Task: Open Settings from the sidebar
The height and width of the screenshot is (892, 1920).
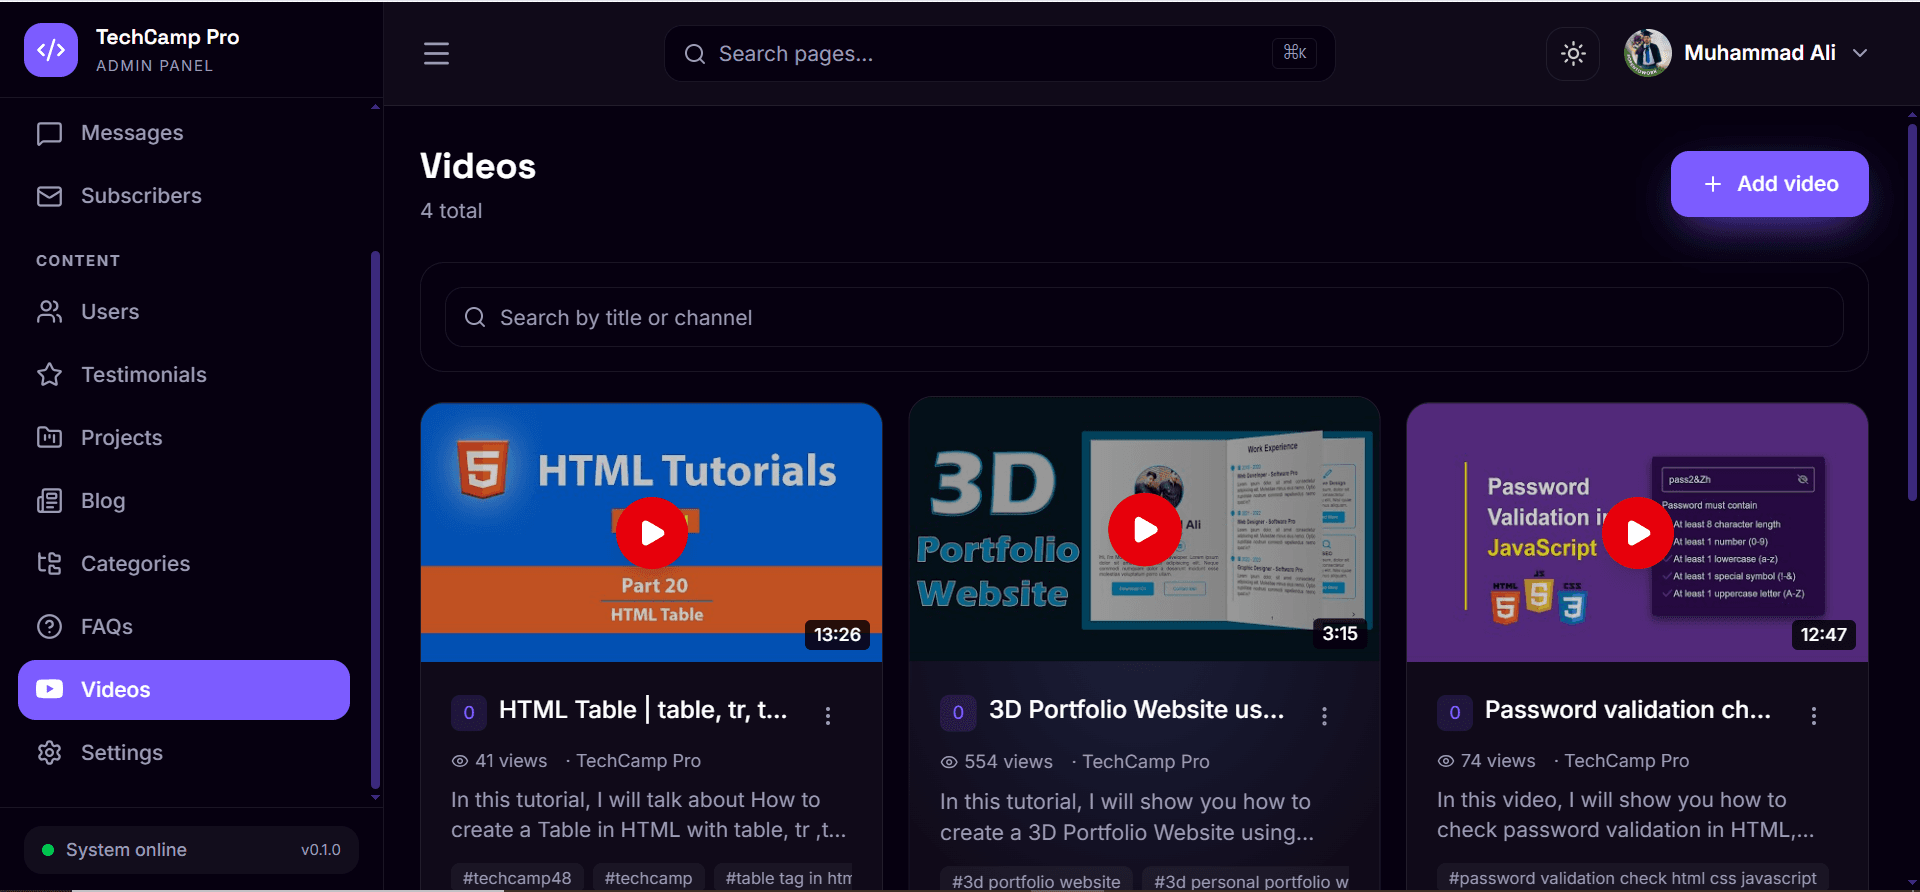Action: coord(184,753)
